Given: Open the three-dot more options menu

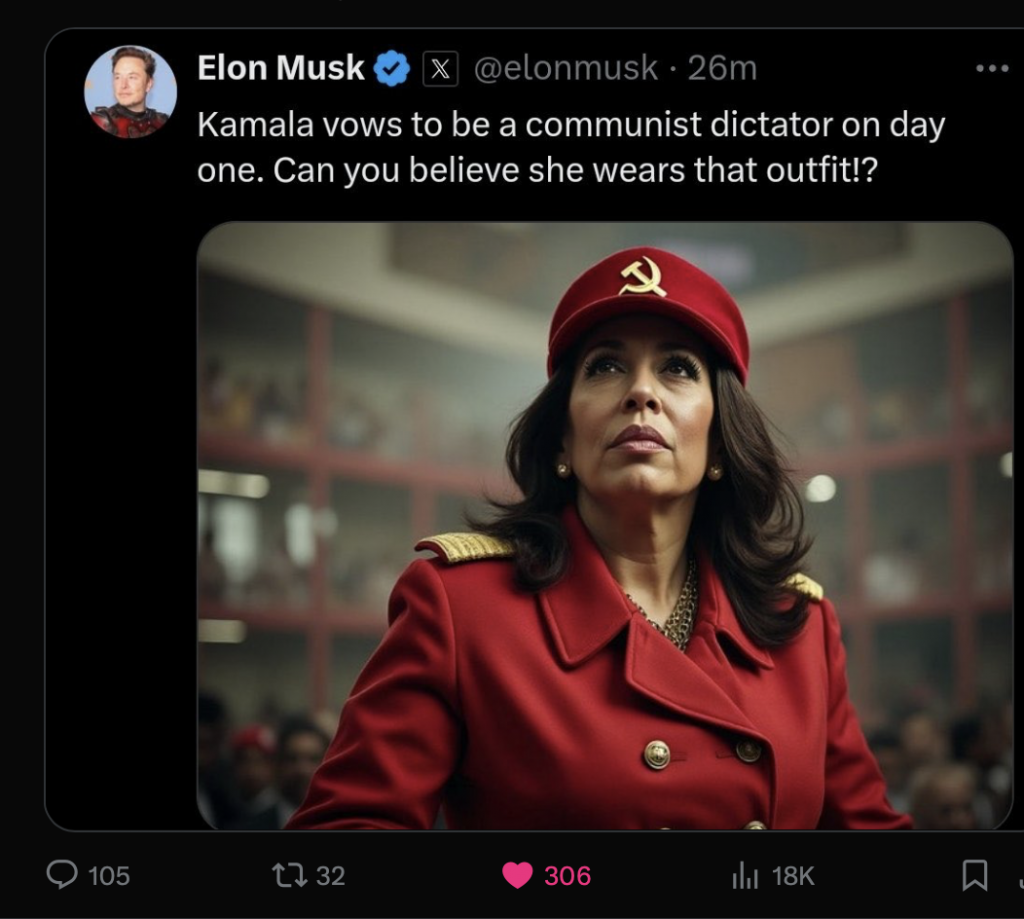Looking at the screenshot, I should coord(991,68).
